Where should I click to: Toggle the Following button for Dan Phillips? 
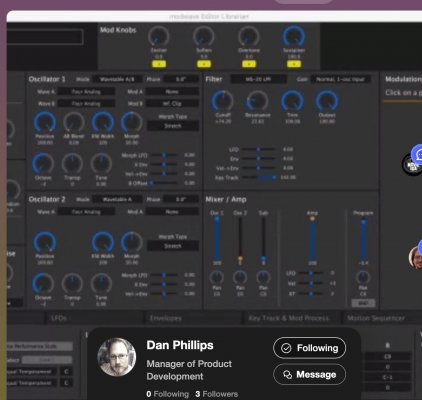[x=309, y=348]
